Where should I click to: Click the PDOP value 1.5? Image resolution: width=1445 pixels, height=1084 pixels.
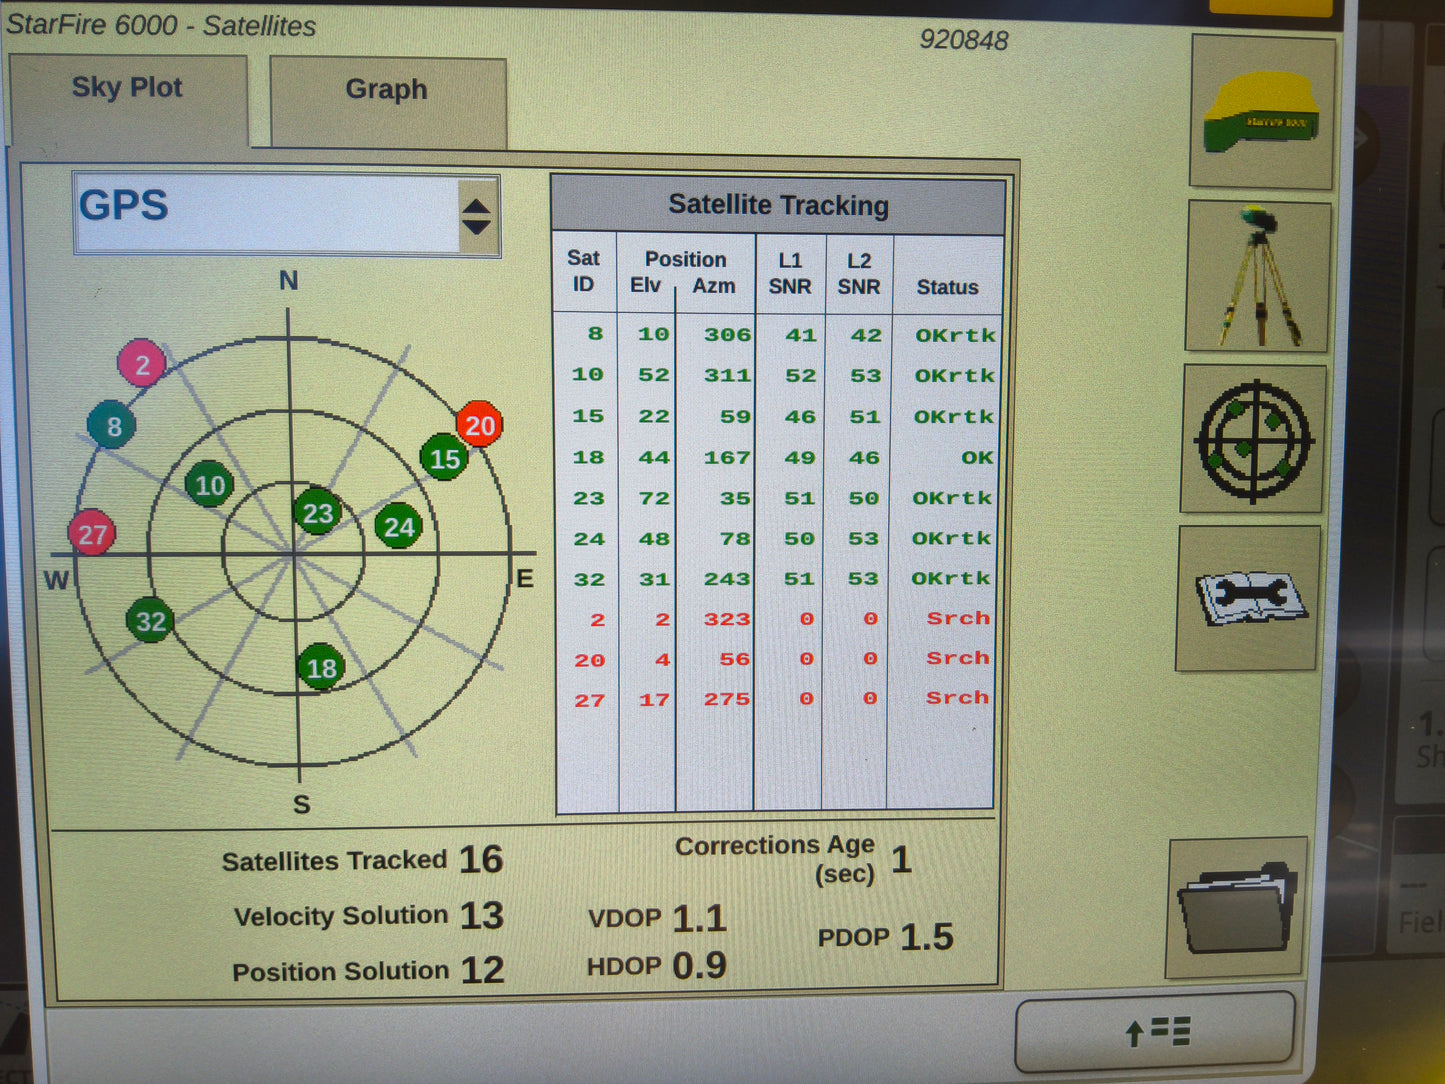pyautogui.click(x=927, y=937)
